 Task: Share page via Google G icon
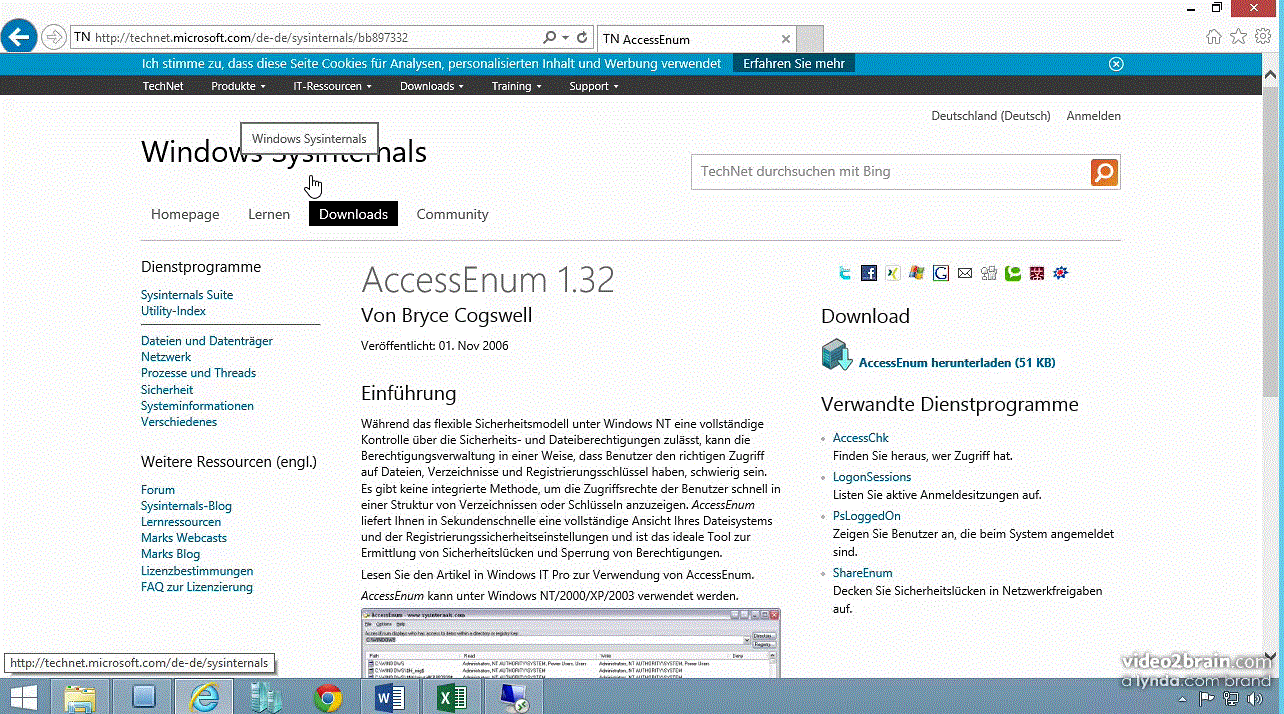pyautogui.click(x=941, y=273)
